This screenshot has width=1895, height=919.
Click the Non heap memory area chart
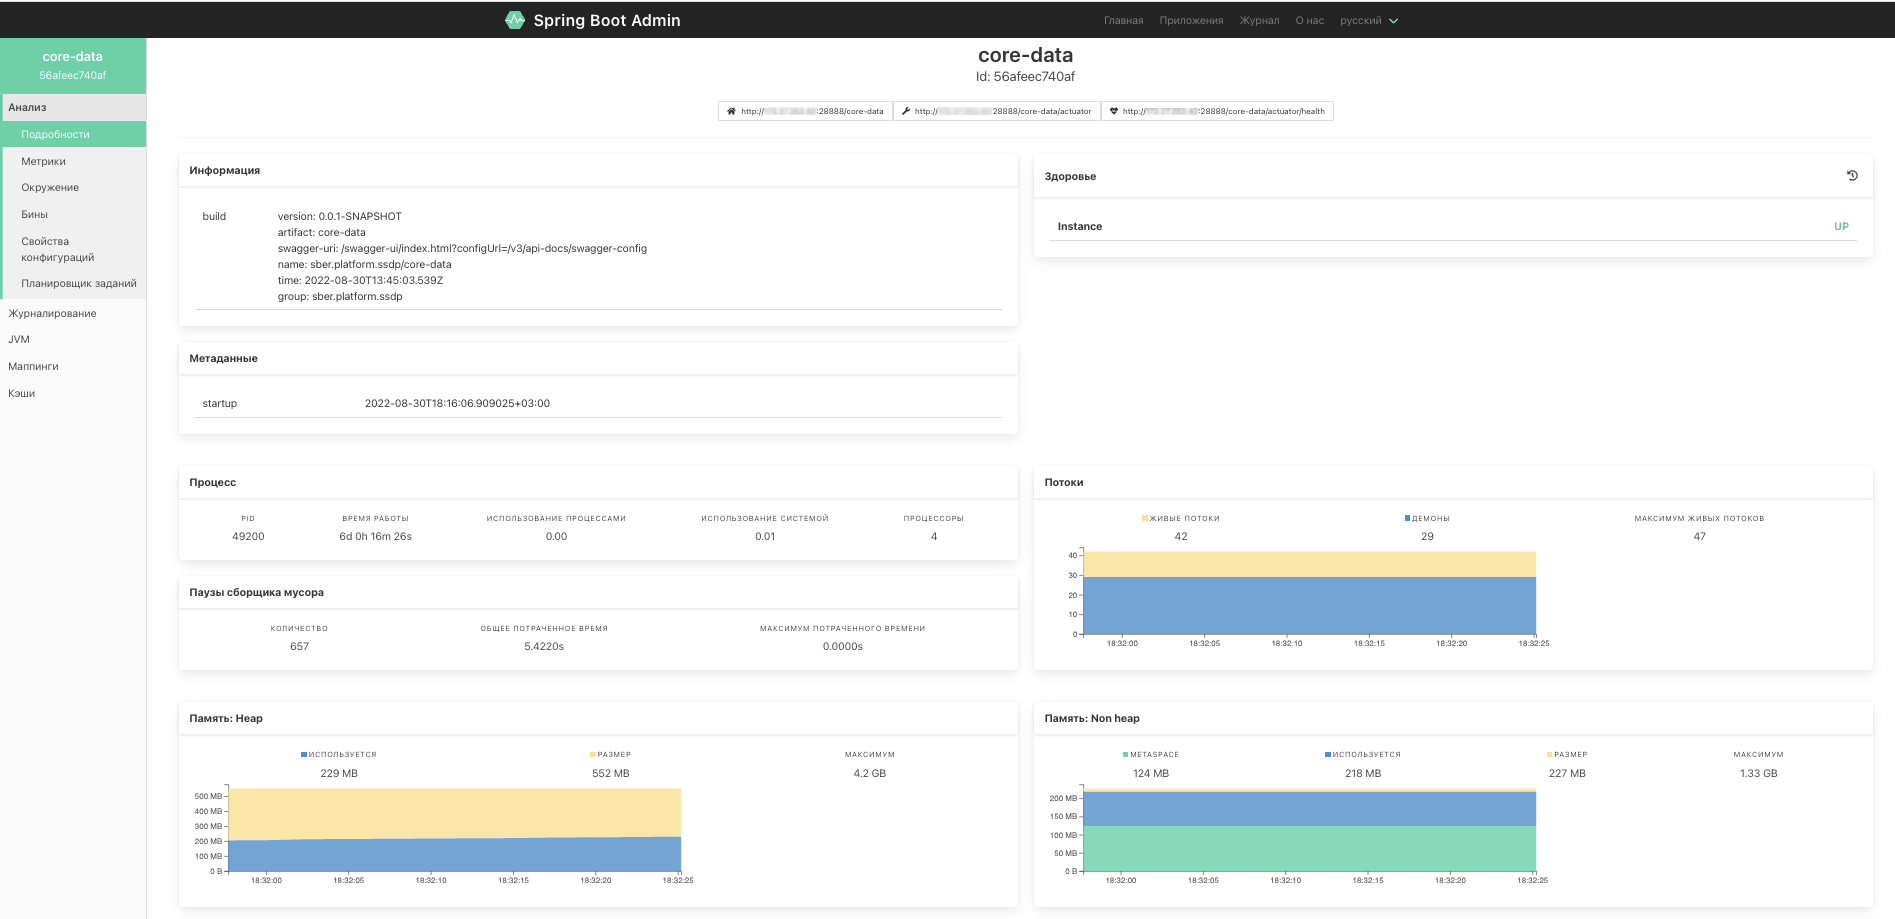1310,830
